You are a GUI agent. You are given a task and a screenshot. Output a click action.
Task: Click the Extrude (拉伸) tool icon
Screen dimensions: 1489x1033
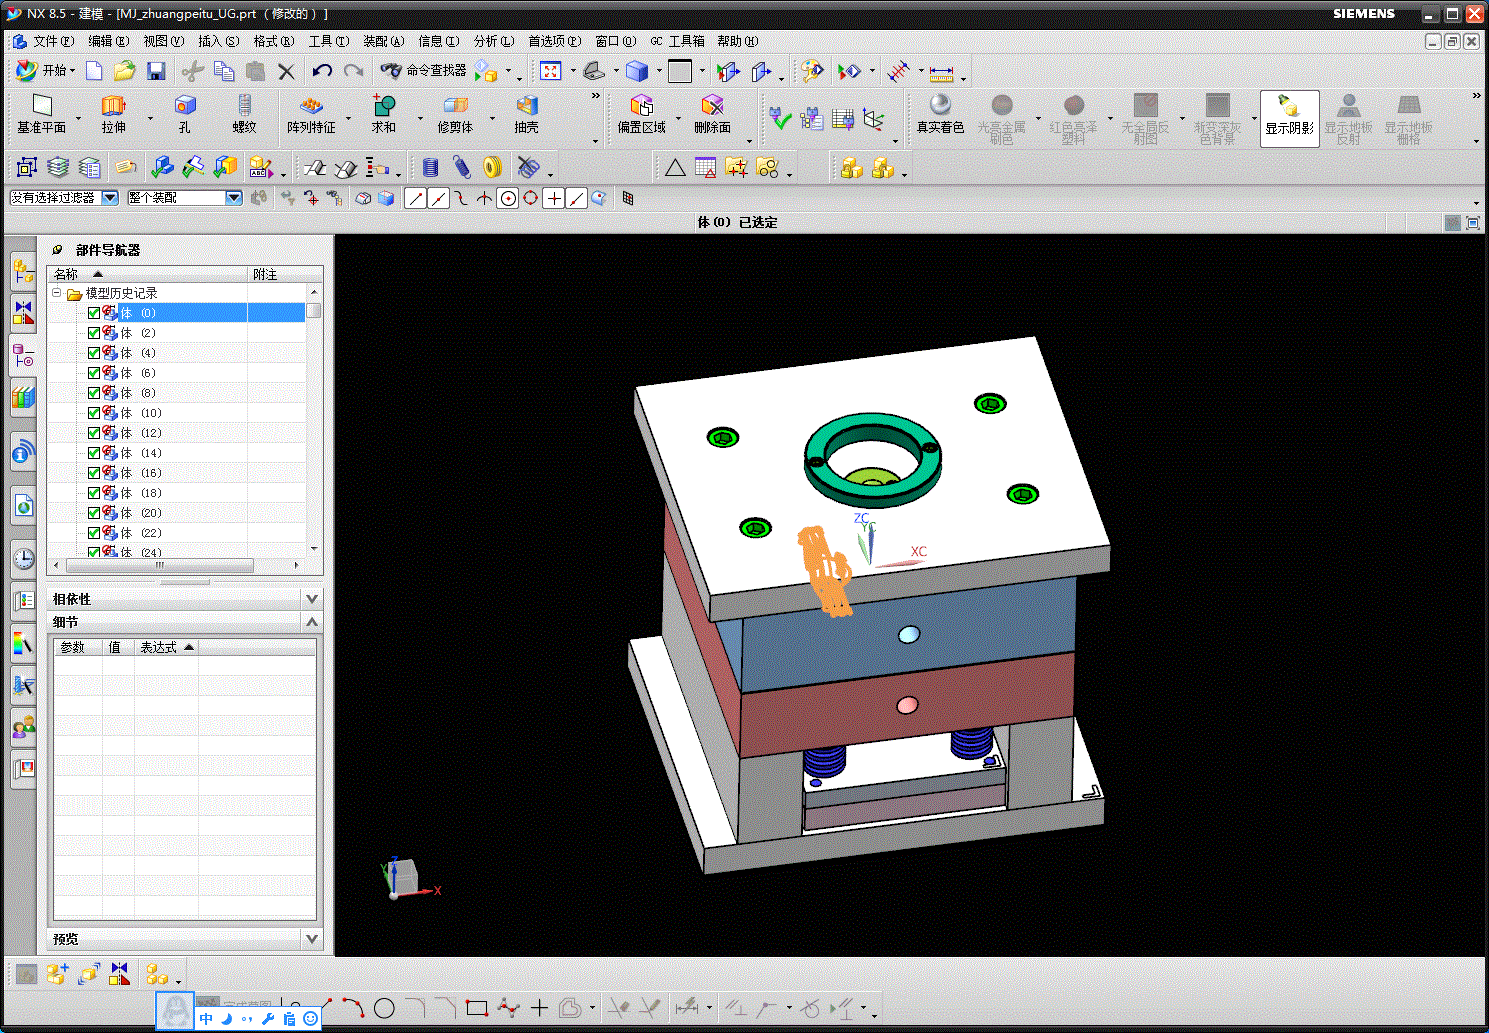(113, 106)
